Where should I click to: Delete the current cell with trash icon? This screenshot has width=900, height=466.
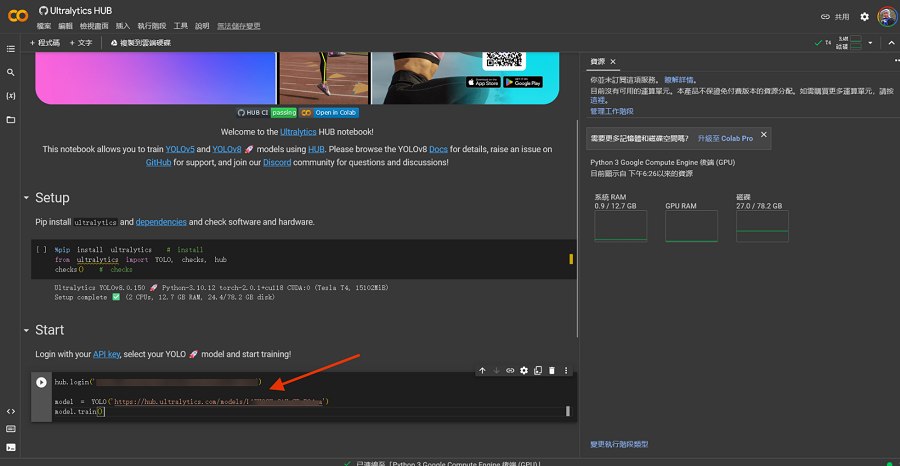pyautogui.click(x=552, y=371)
